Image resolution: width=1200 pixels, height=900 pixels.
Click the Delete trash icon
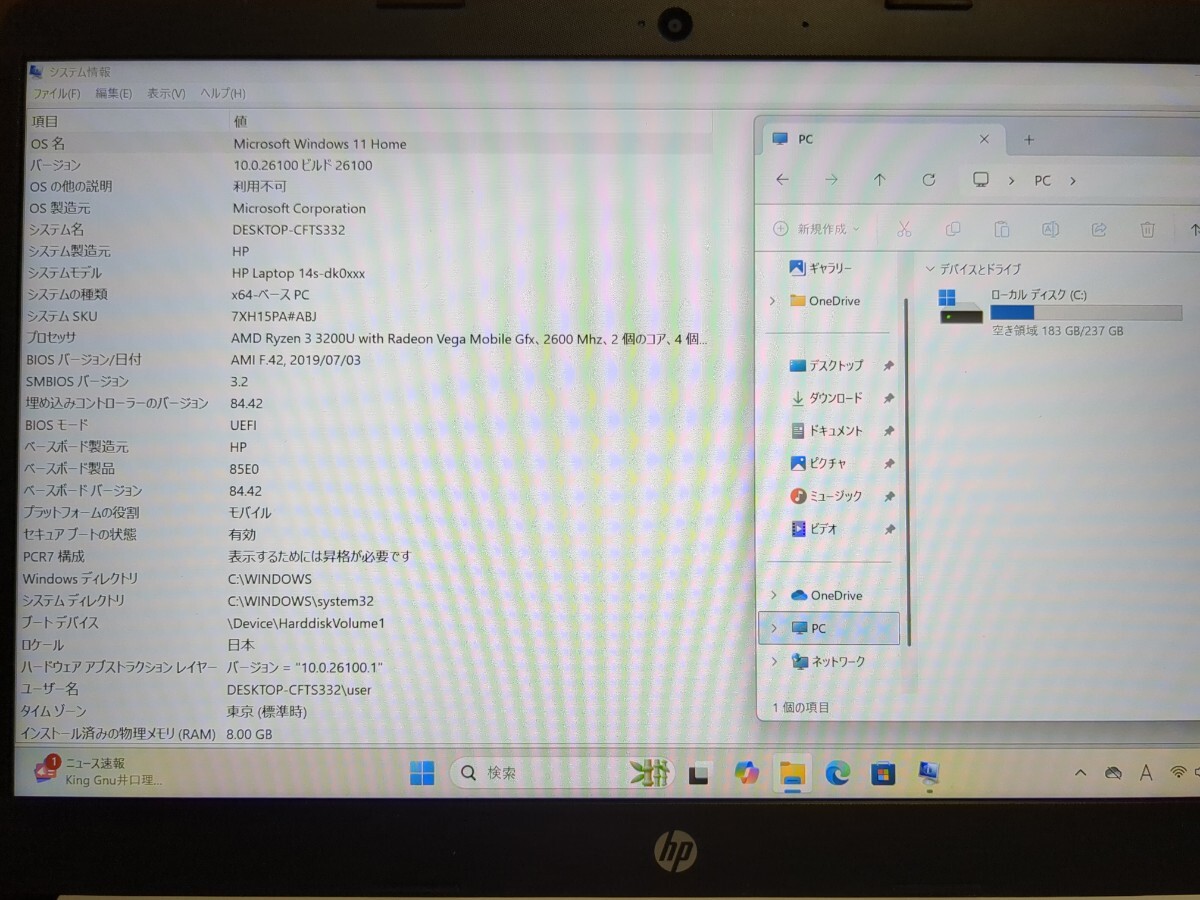click(x=1147, y=229)
